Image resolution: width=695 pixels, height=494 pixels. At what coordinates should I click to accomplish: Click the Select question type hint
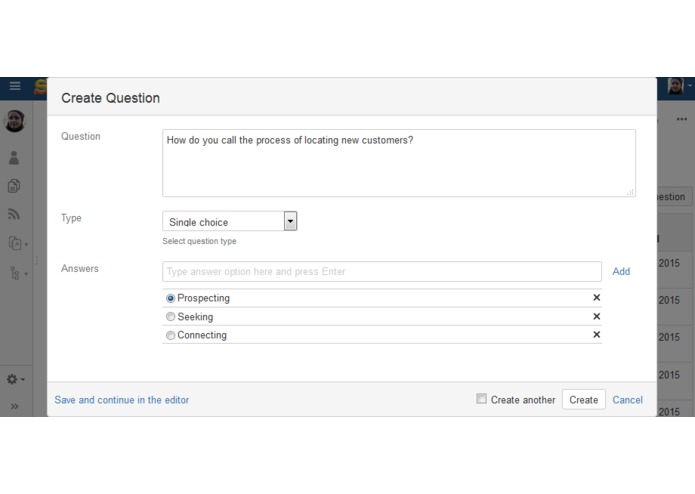click(x=199, y=241)
